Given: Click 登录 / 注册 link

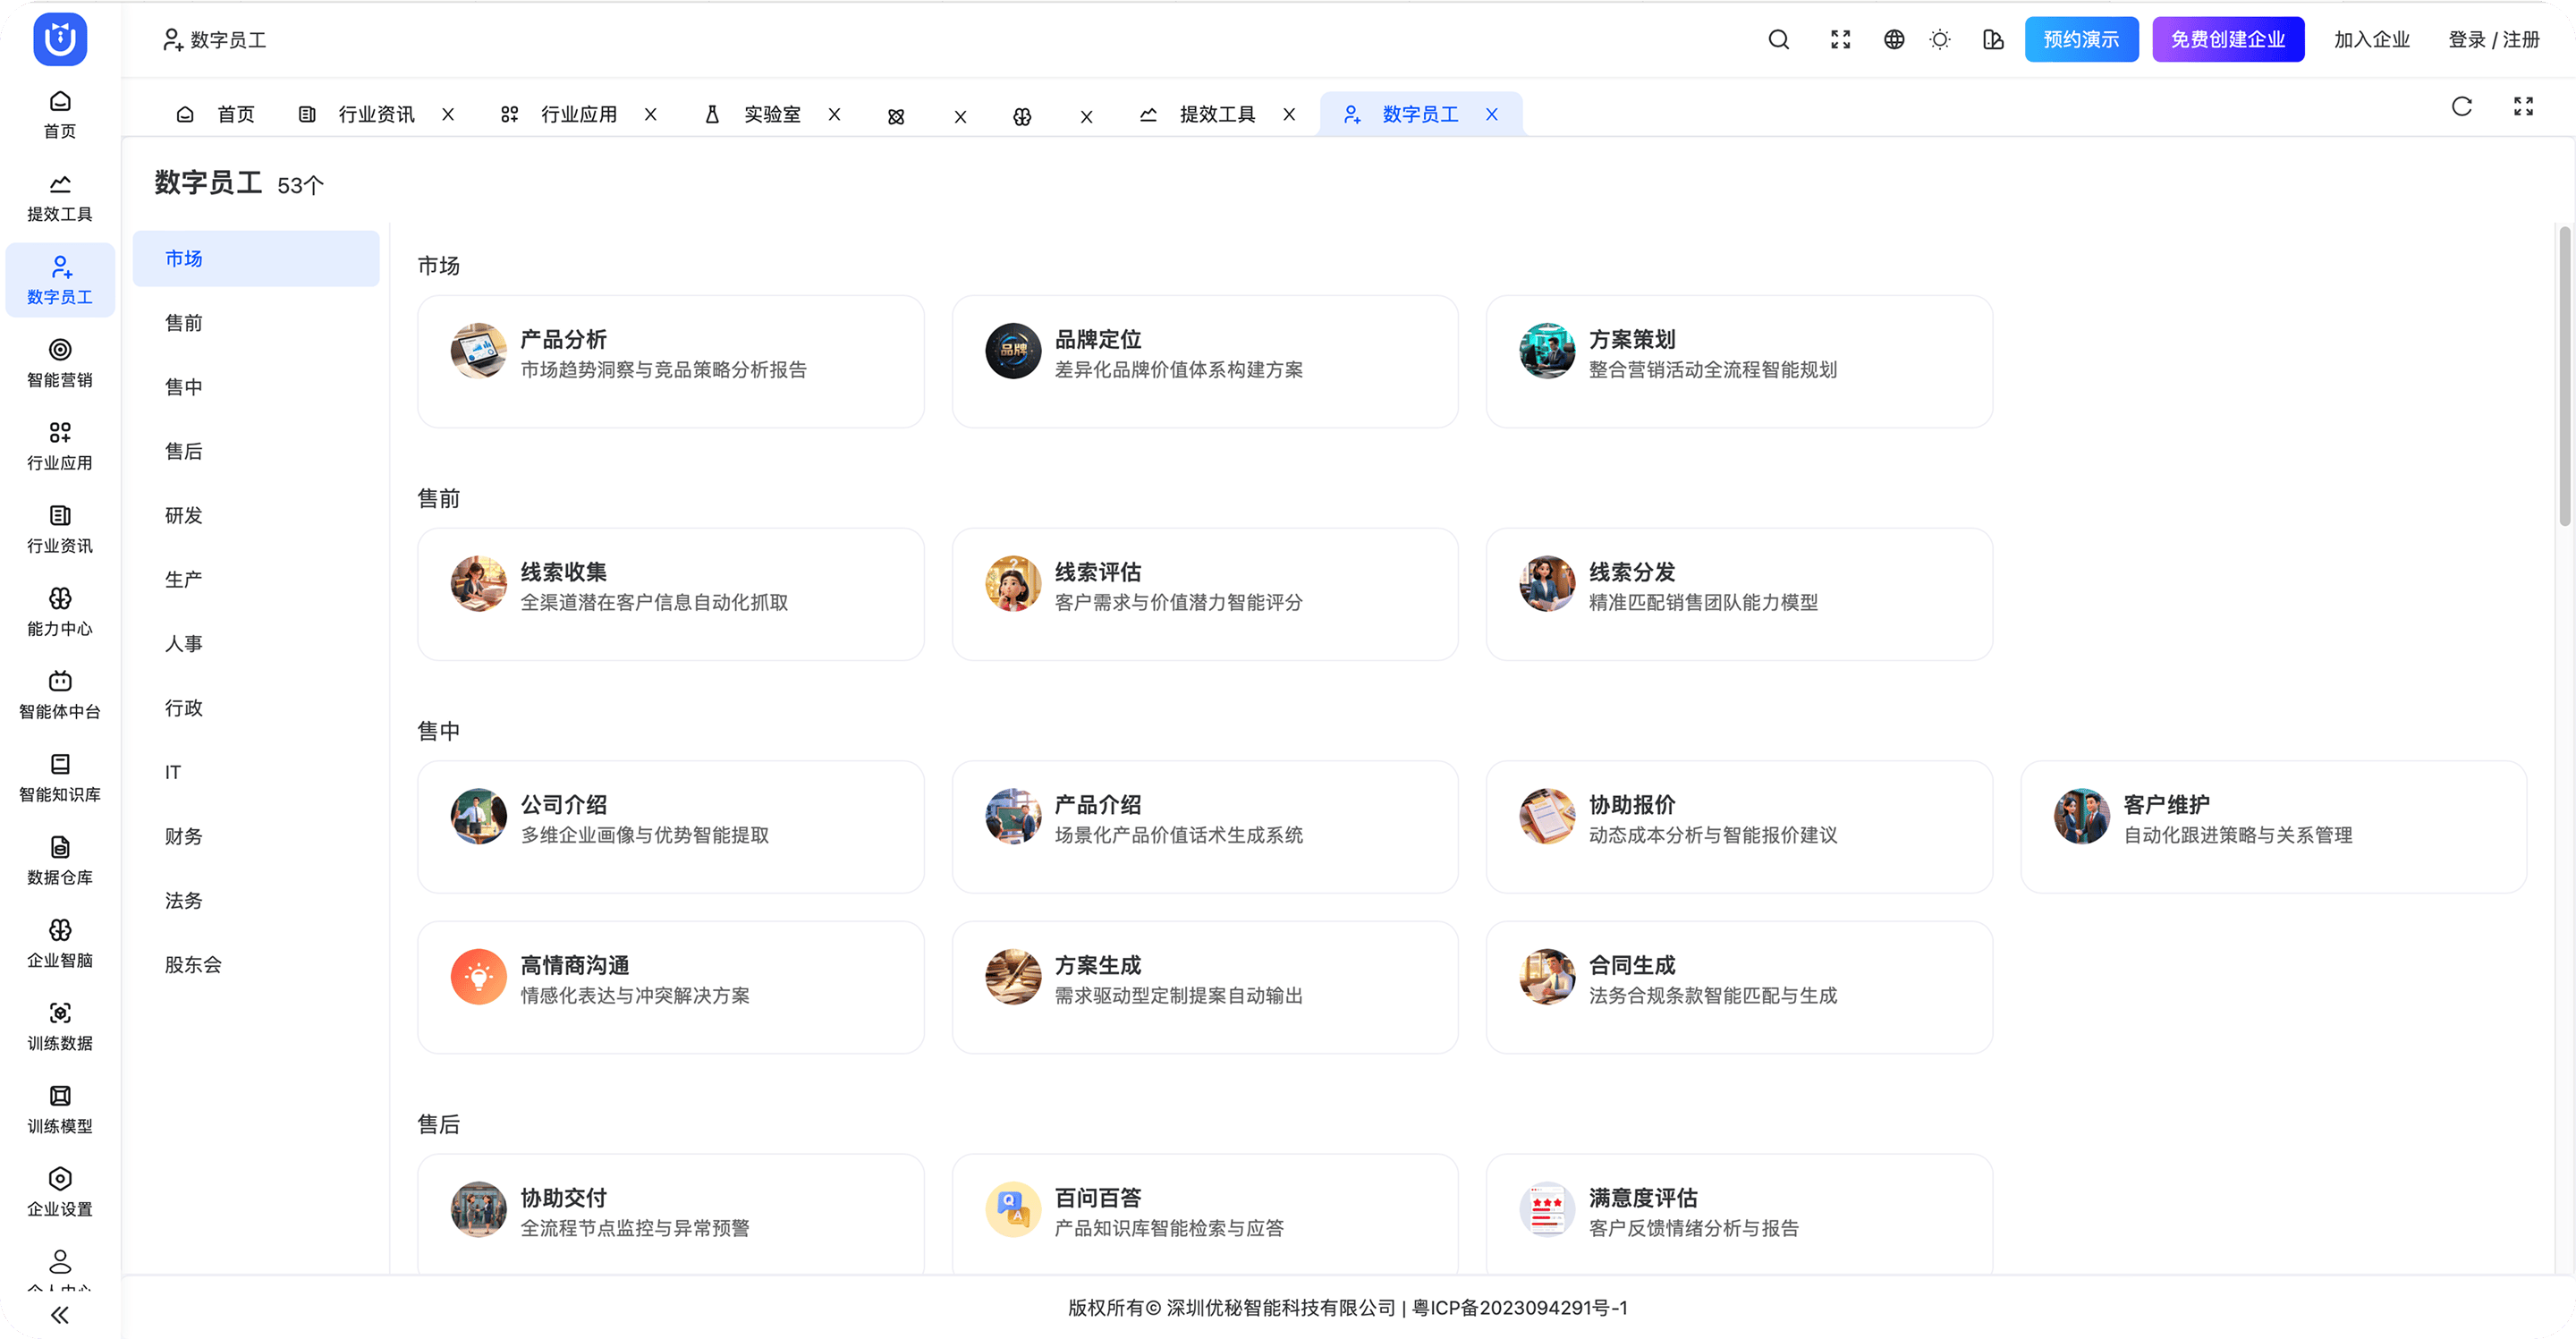Looking at the screenshot, I should (x=2493, y=40).
